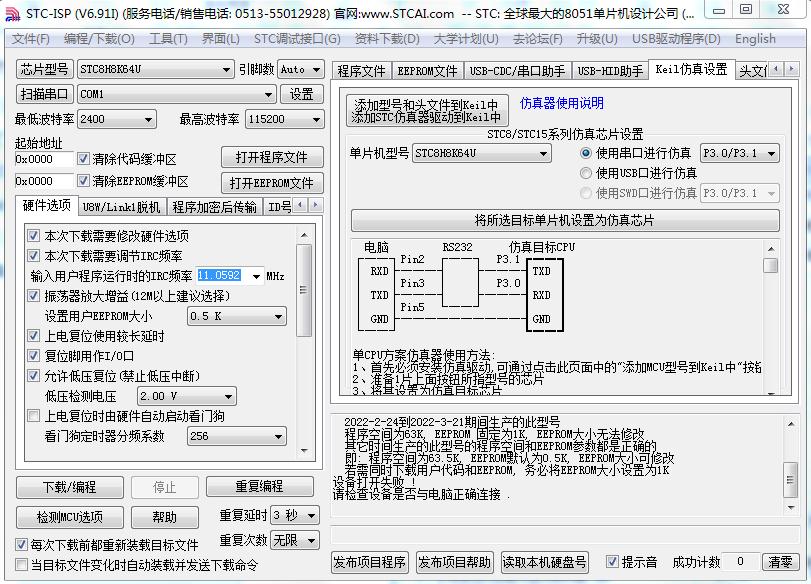
Task: Switch to U8W/Link1脱机 tab
Action: (122, 207)
